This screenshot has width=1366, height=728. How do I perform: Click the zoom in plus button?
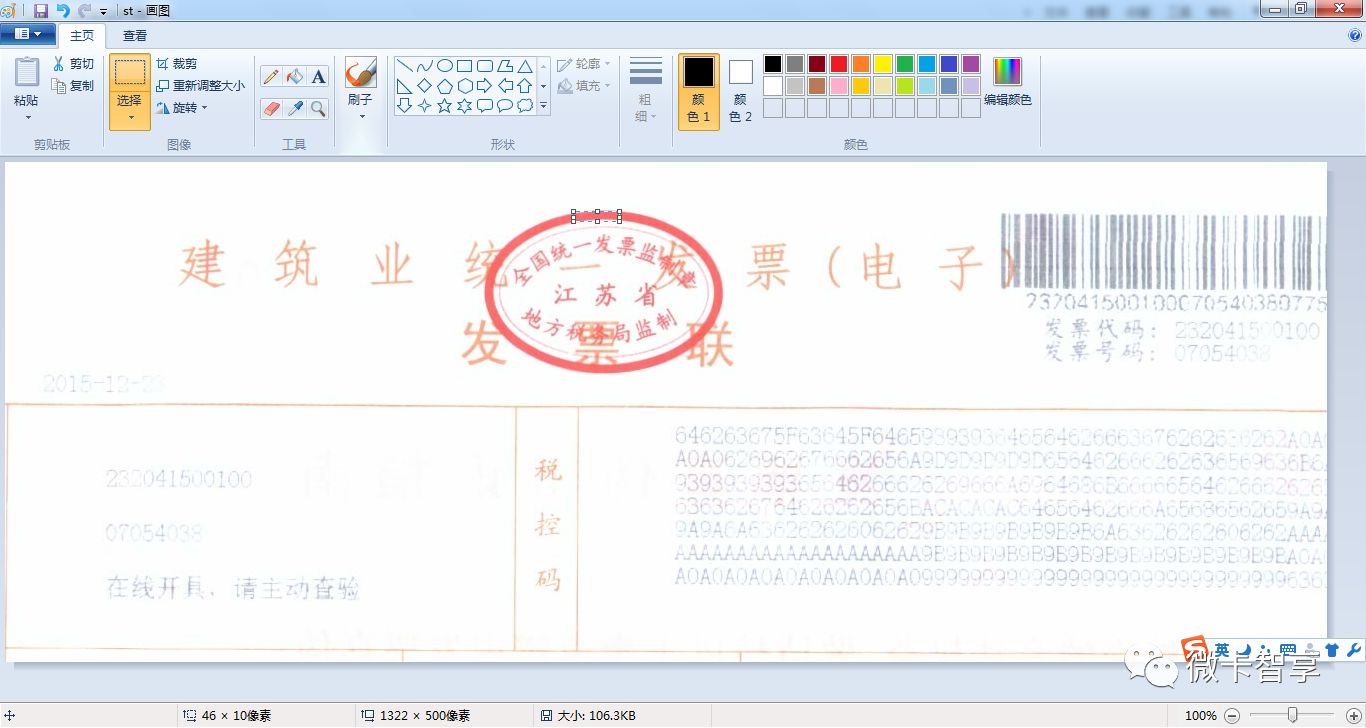[x=1354, y=715]
